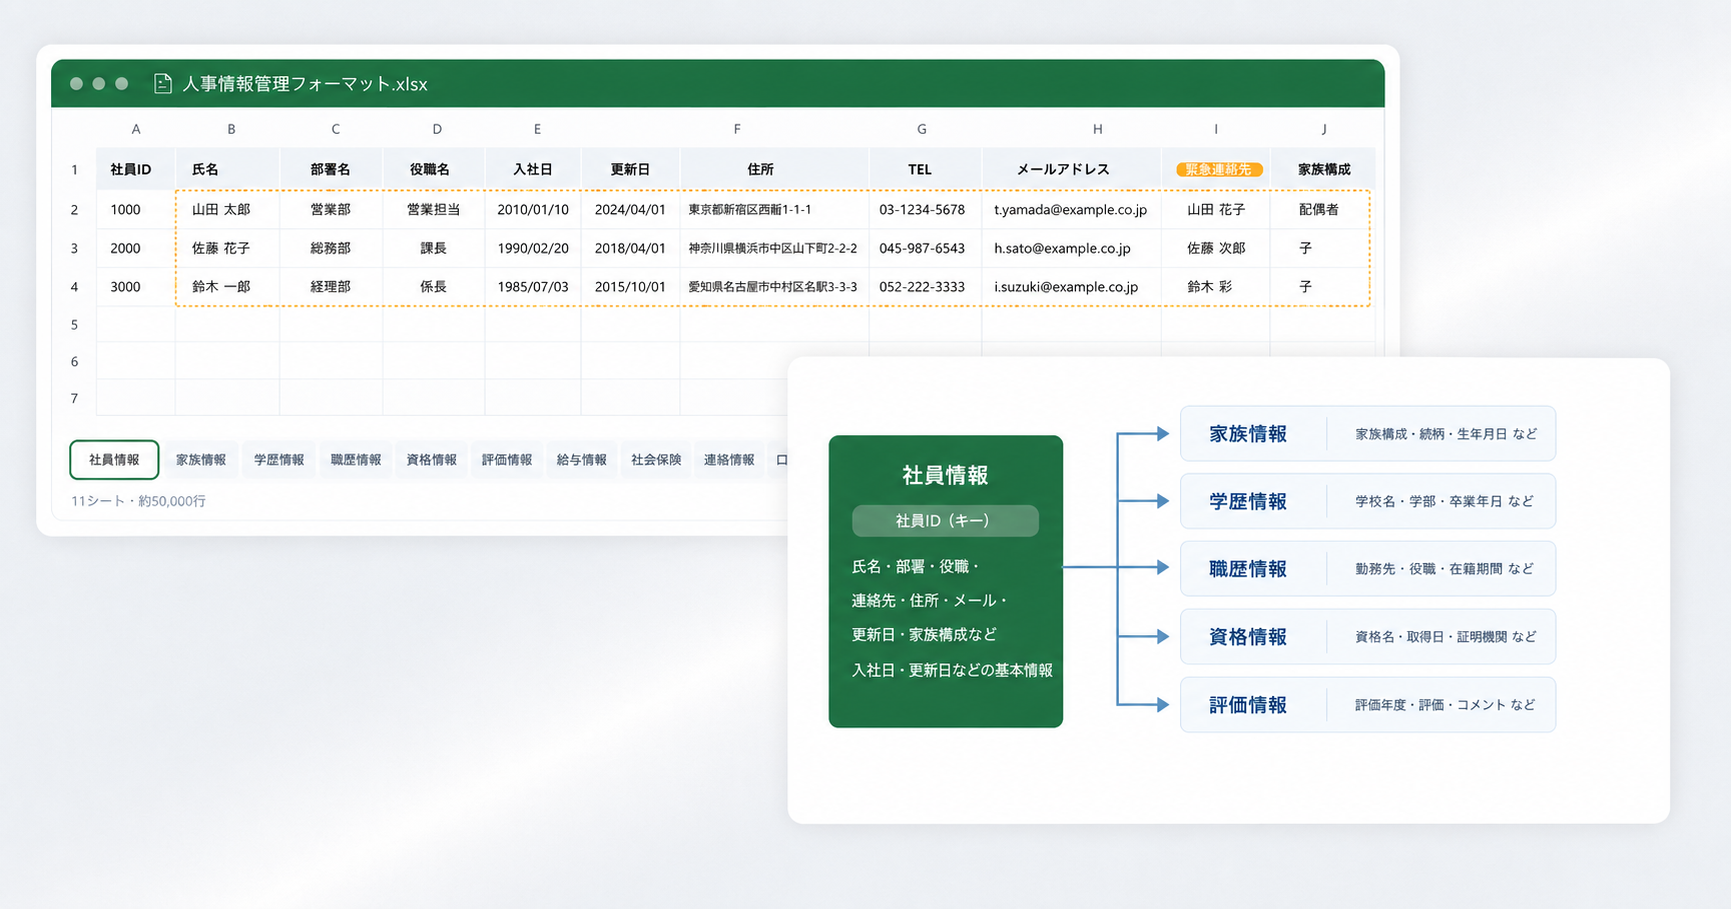Switch to the 資格情報 sheet tab

(431, 460)
